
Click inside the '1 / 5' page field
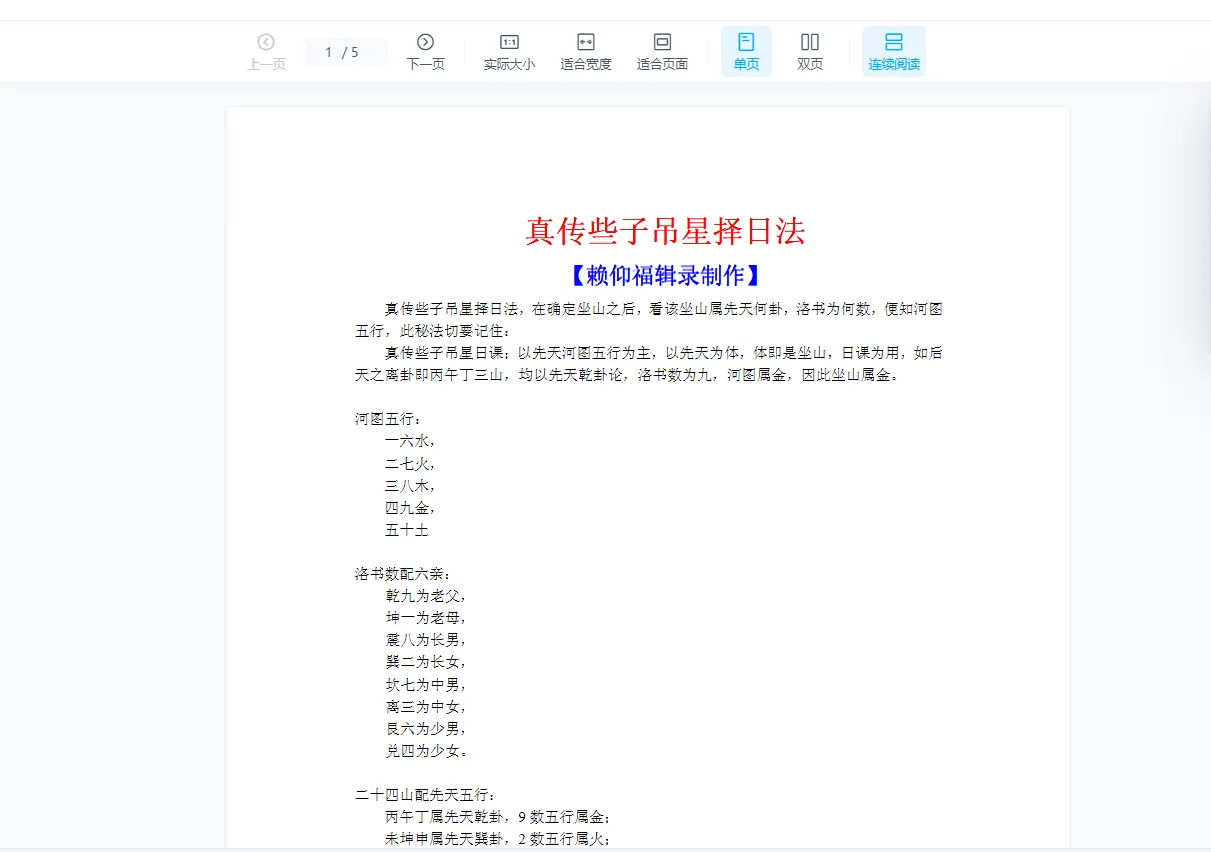(x=346, y=51)
